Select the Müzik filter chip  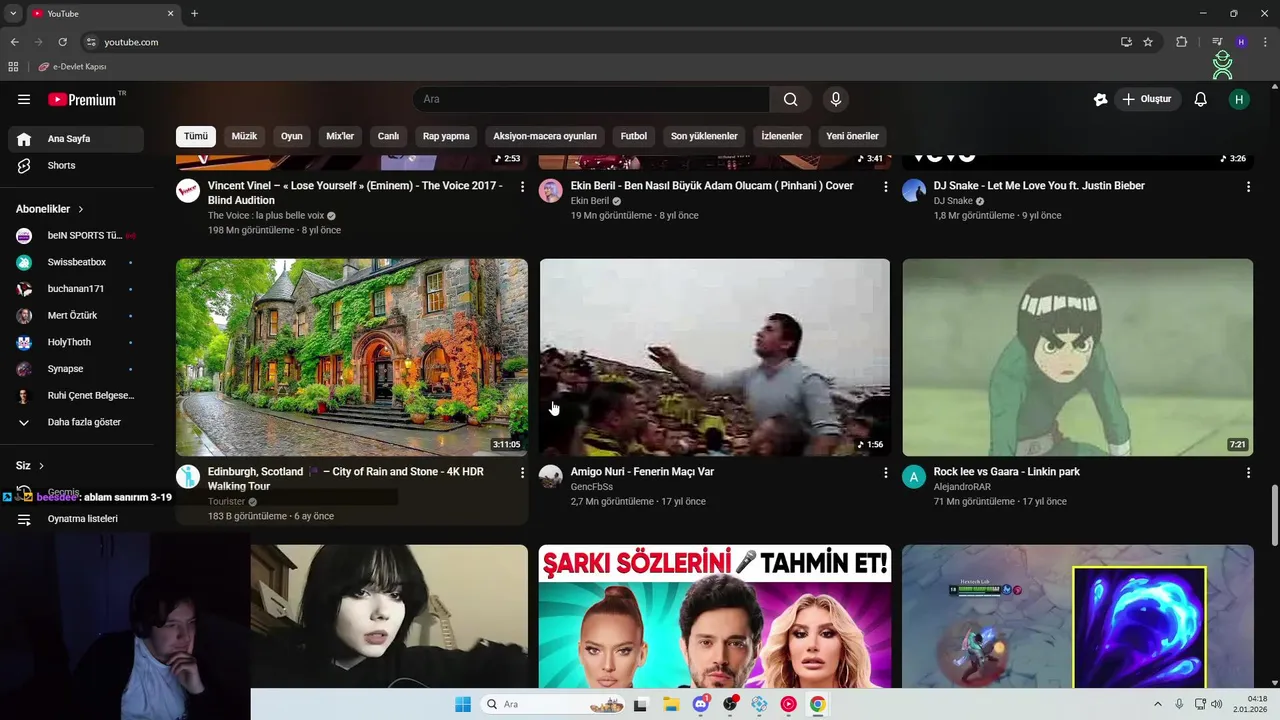click(x=244, y=136)
